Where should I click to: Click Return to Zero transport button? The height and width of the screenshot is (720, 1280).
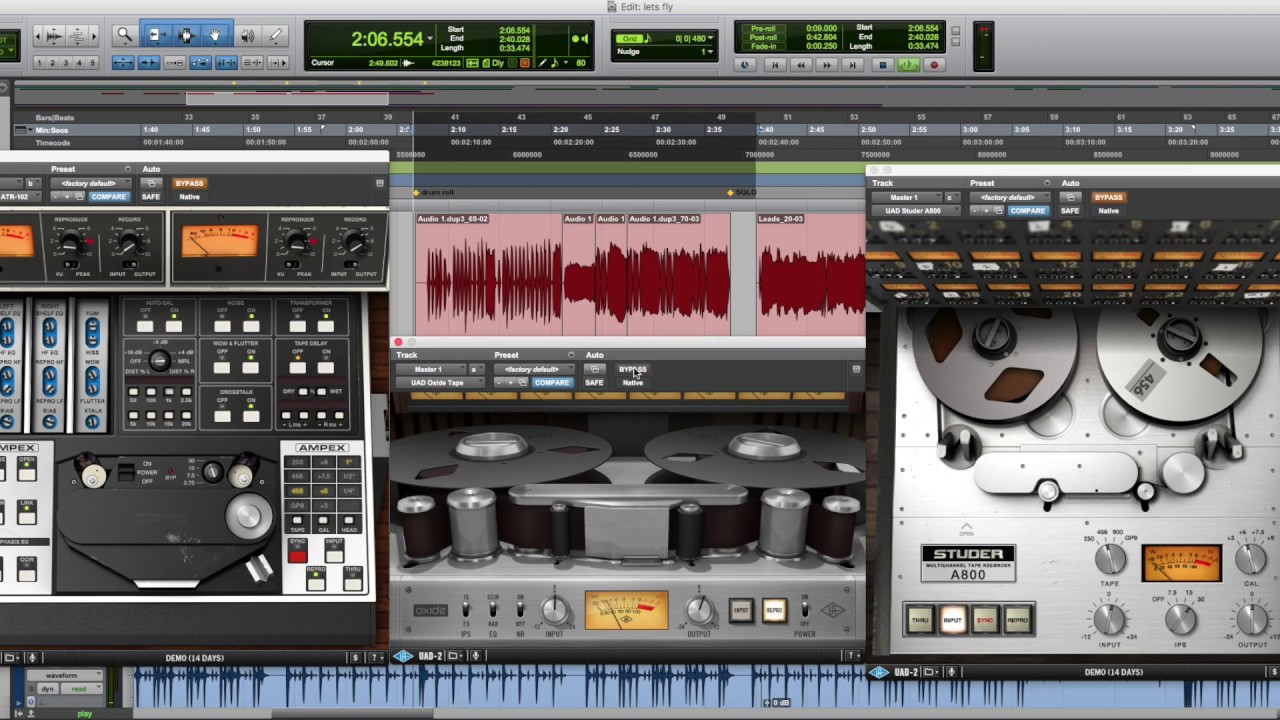(x=774, y=65)
